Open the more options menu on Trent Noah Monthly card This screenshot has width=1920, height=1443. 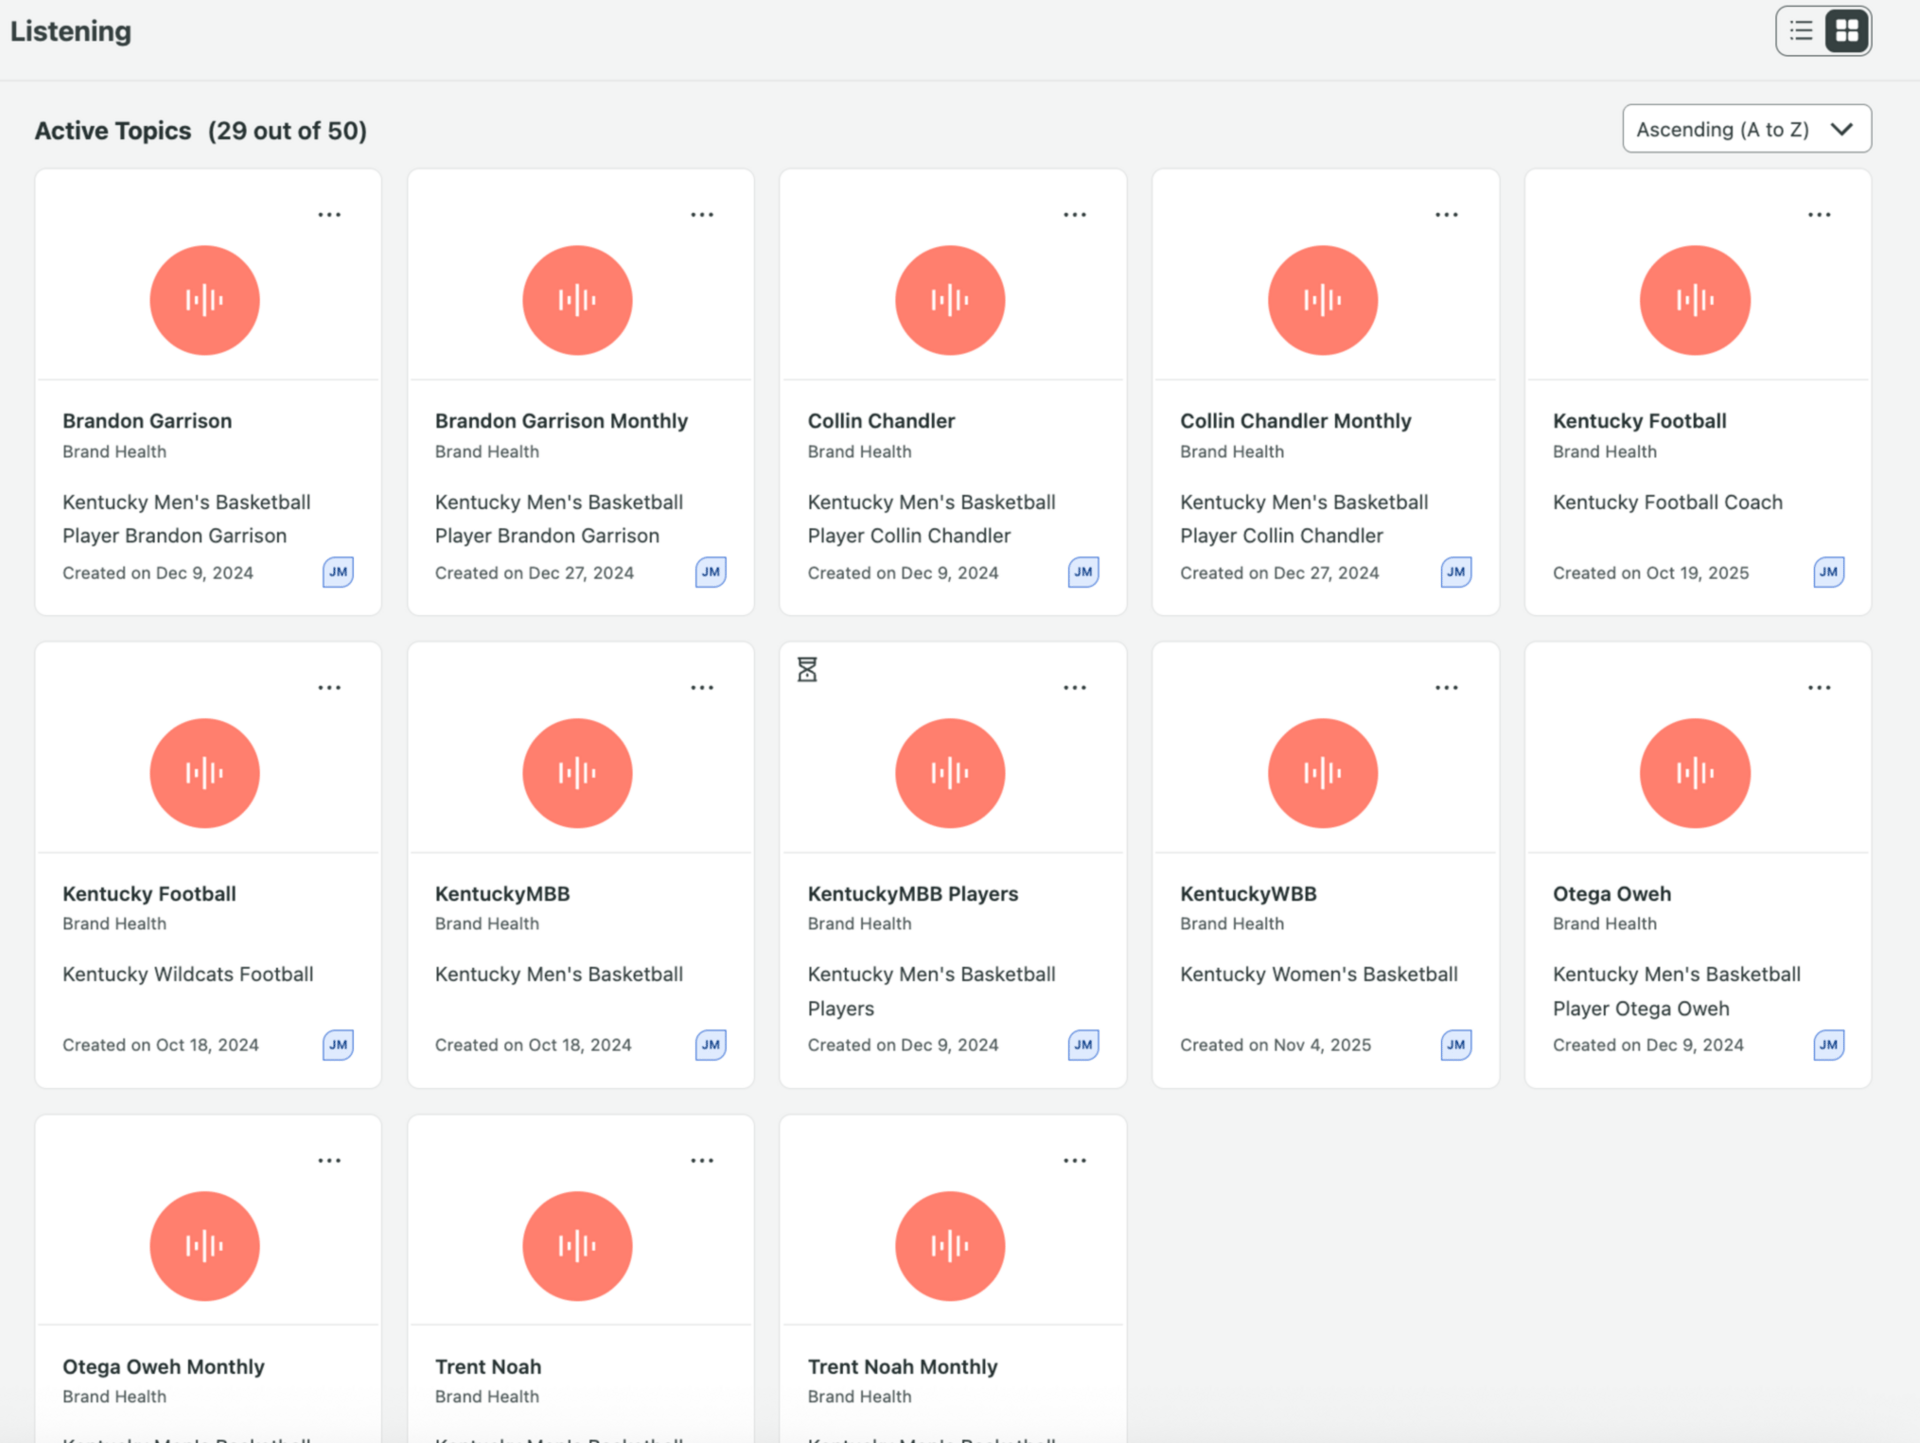pyautogui.click(x=1074, y=1161)
